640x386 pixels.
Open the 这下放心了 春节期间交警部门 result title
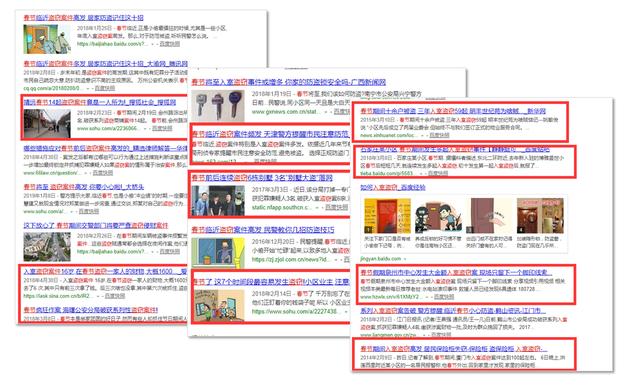(96, 225)
